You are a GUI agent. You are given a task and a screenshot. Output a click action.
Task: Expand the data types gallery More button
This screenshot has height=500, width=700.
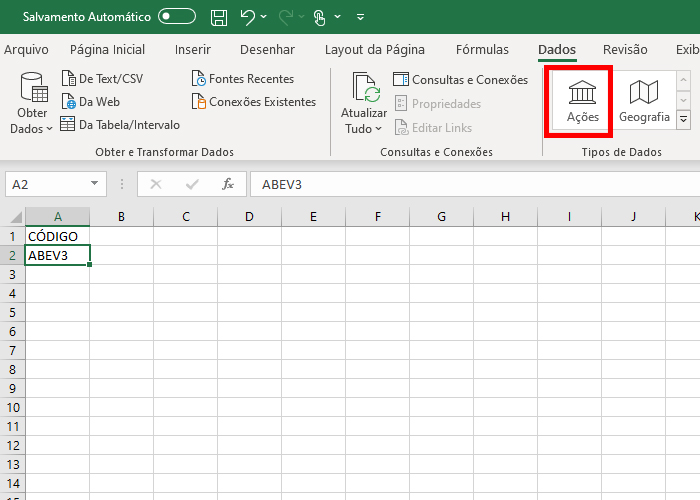point(683,120)
